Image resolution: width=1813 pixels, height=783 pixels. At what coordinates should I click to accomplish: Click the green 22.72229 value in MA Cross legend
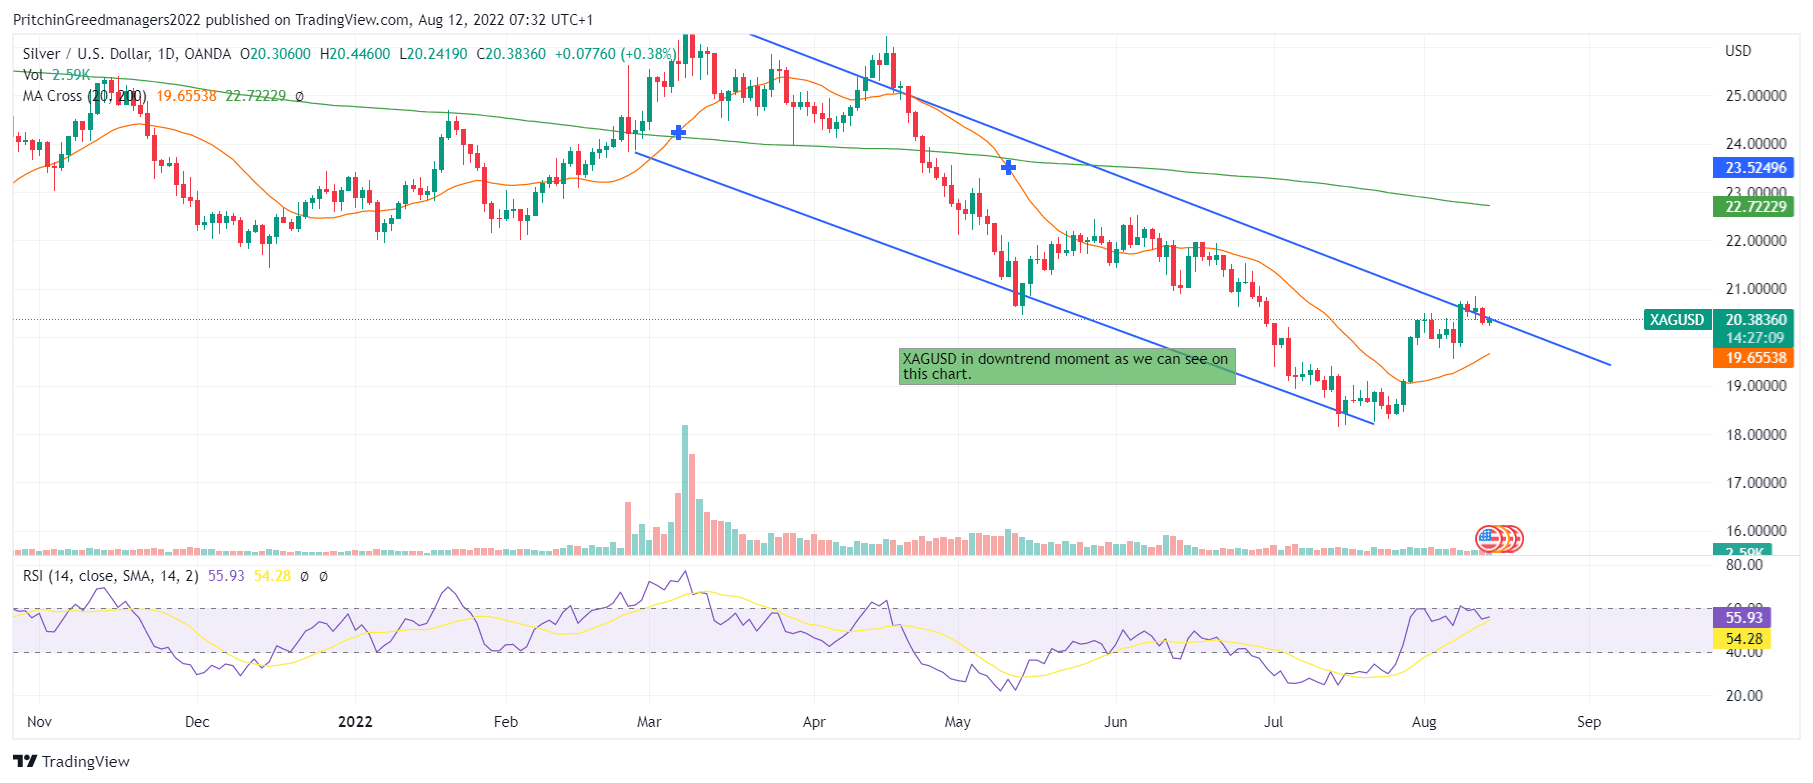click(x=255, y=96)
